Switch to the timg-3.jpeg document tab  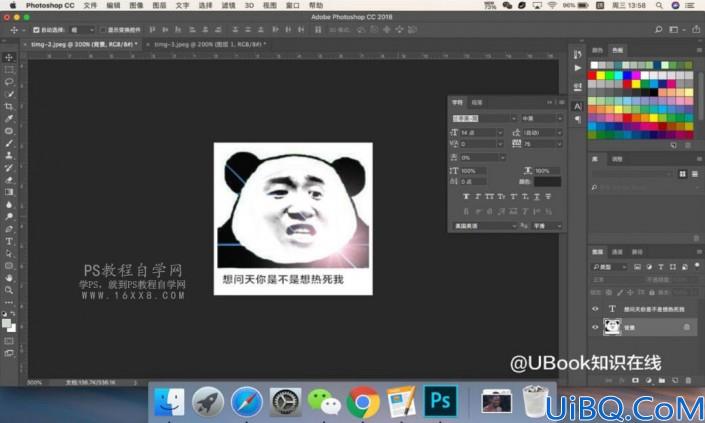point(210,45)
